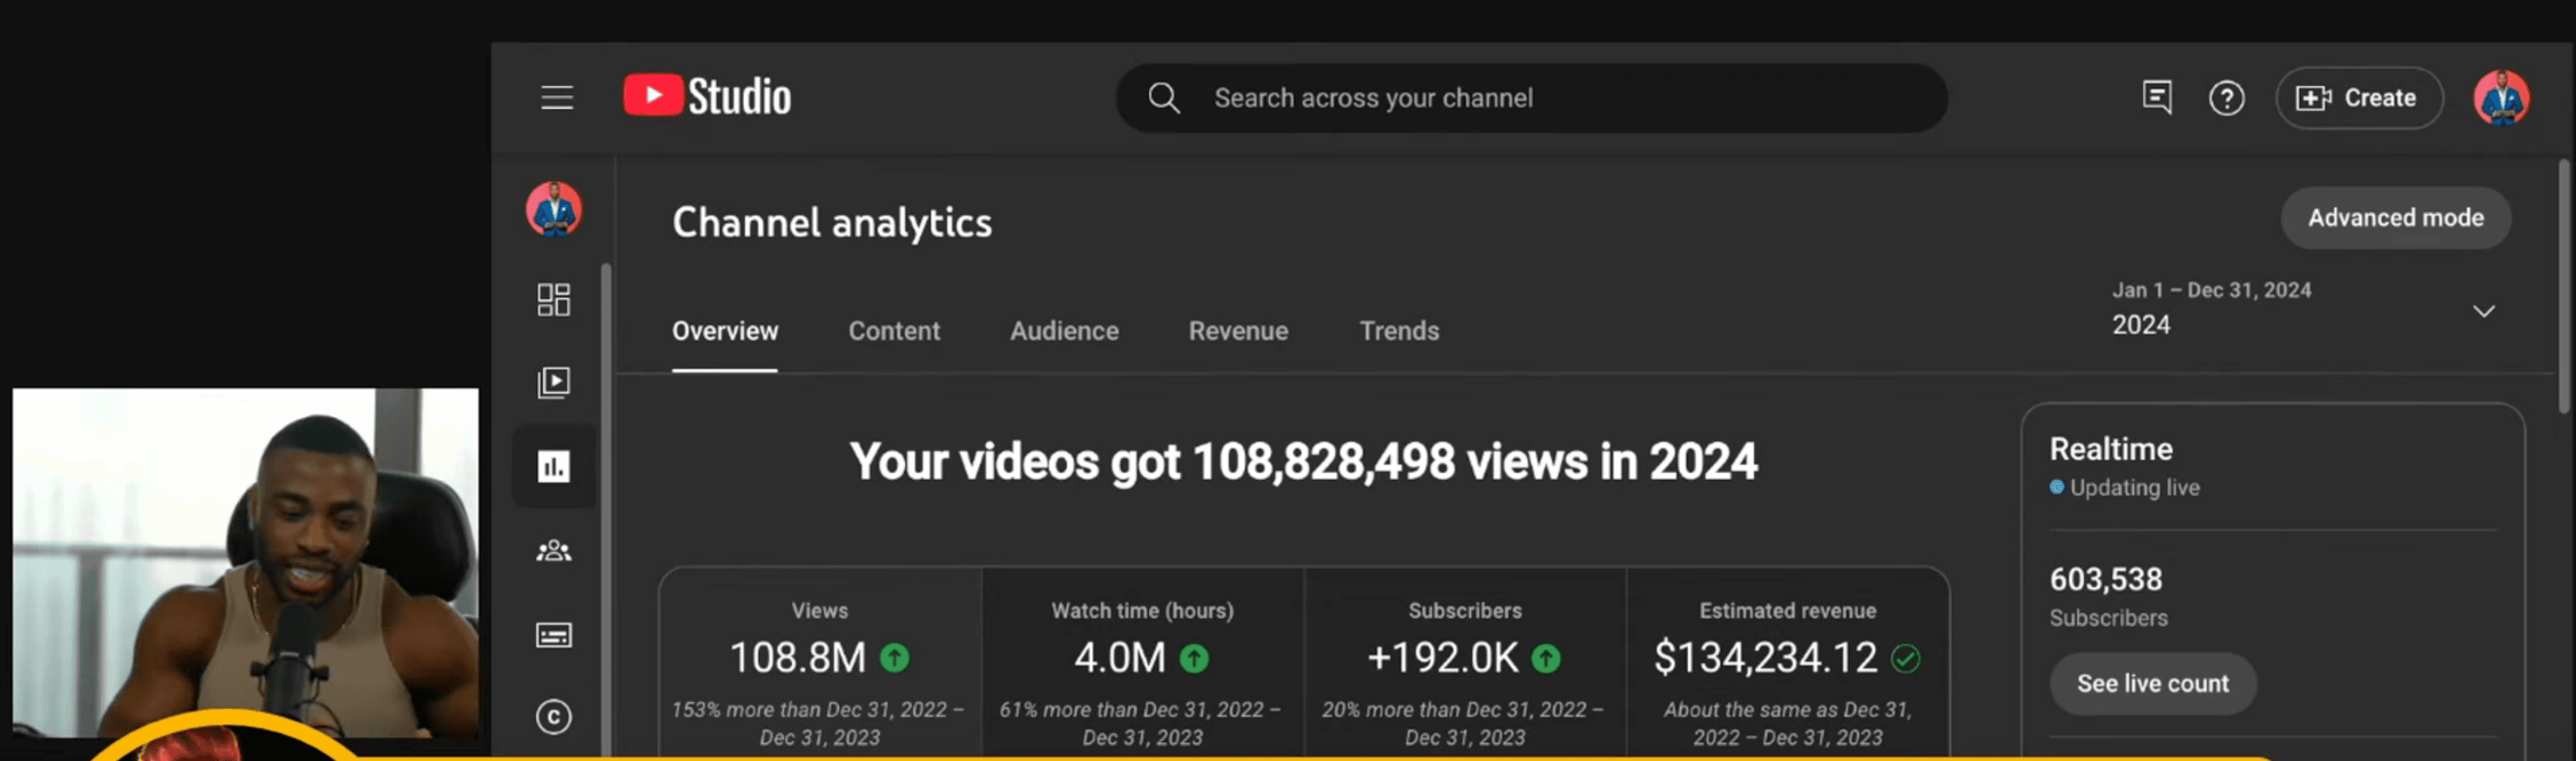
Task: Click 'Your videos got 108,828,498 views' headline
Action: click(x=1303, y=462)
